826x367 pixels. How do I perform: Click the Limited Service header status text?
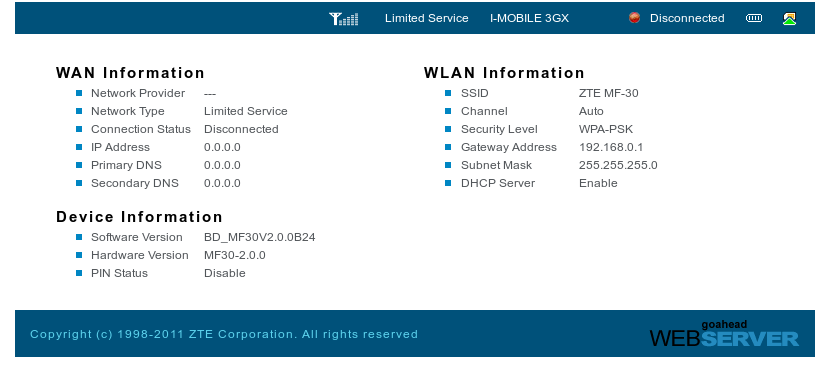click(x=427, y=18)
